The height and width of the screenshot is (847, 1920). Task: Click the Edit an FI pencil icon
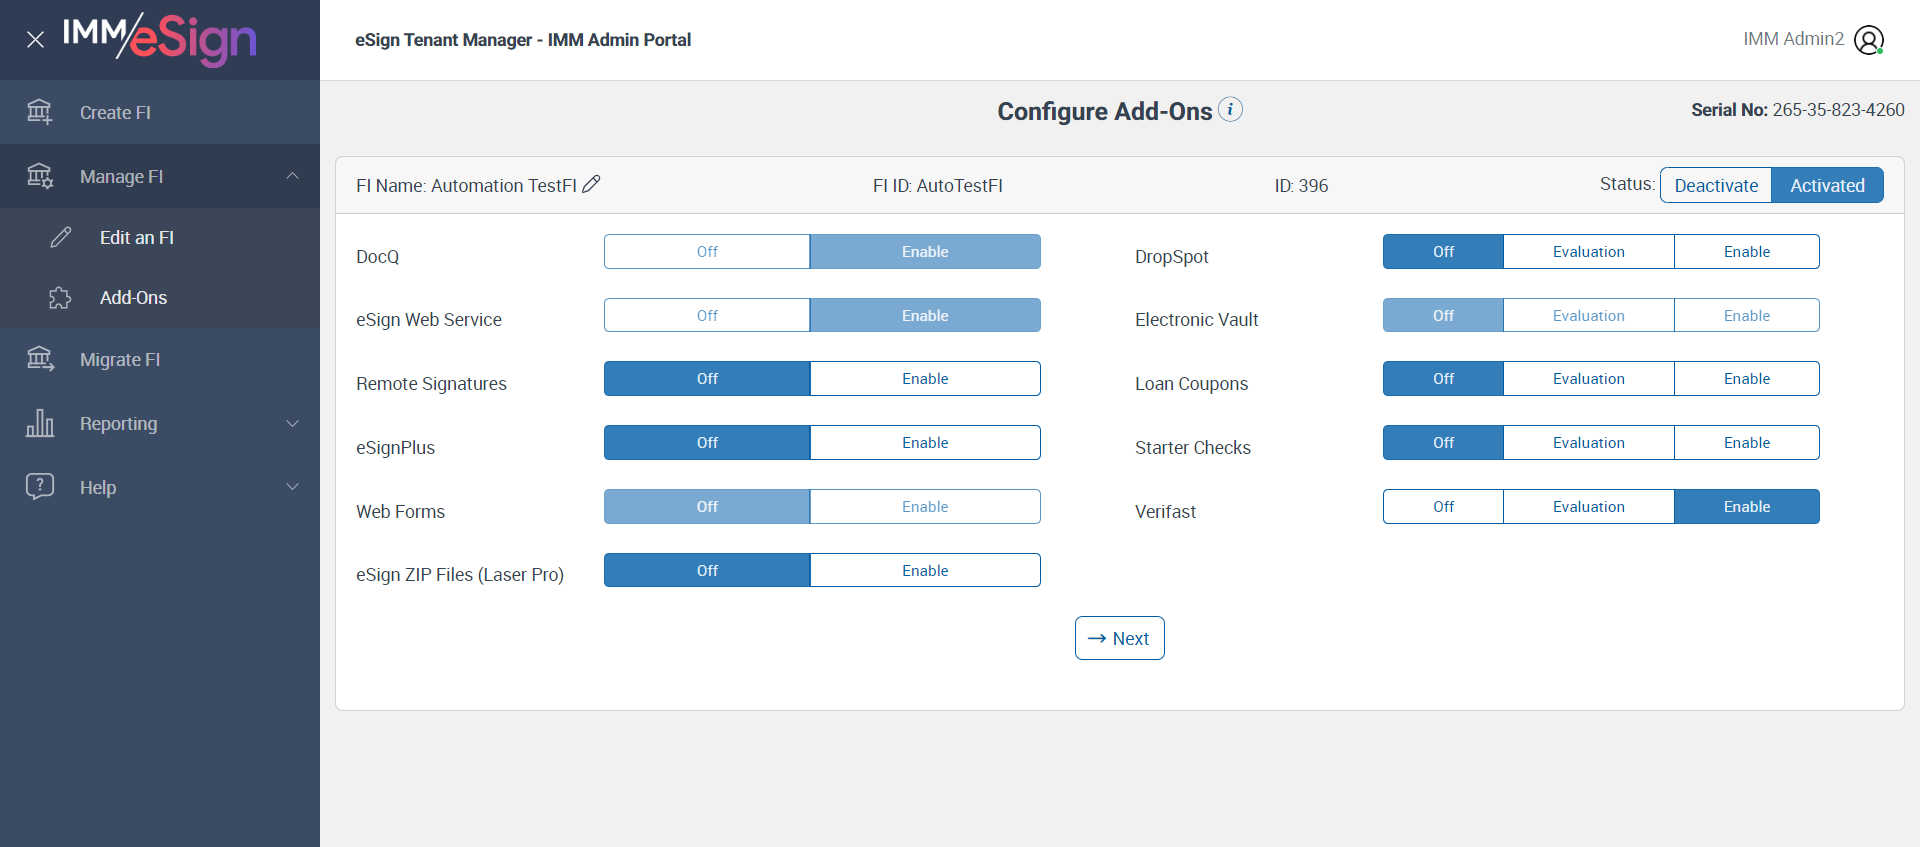(x=61, y=237)
